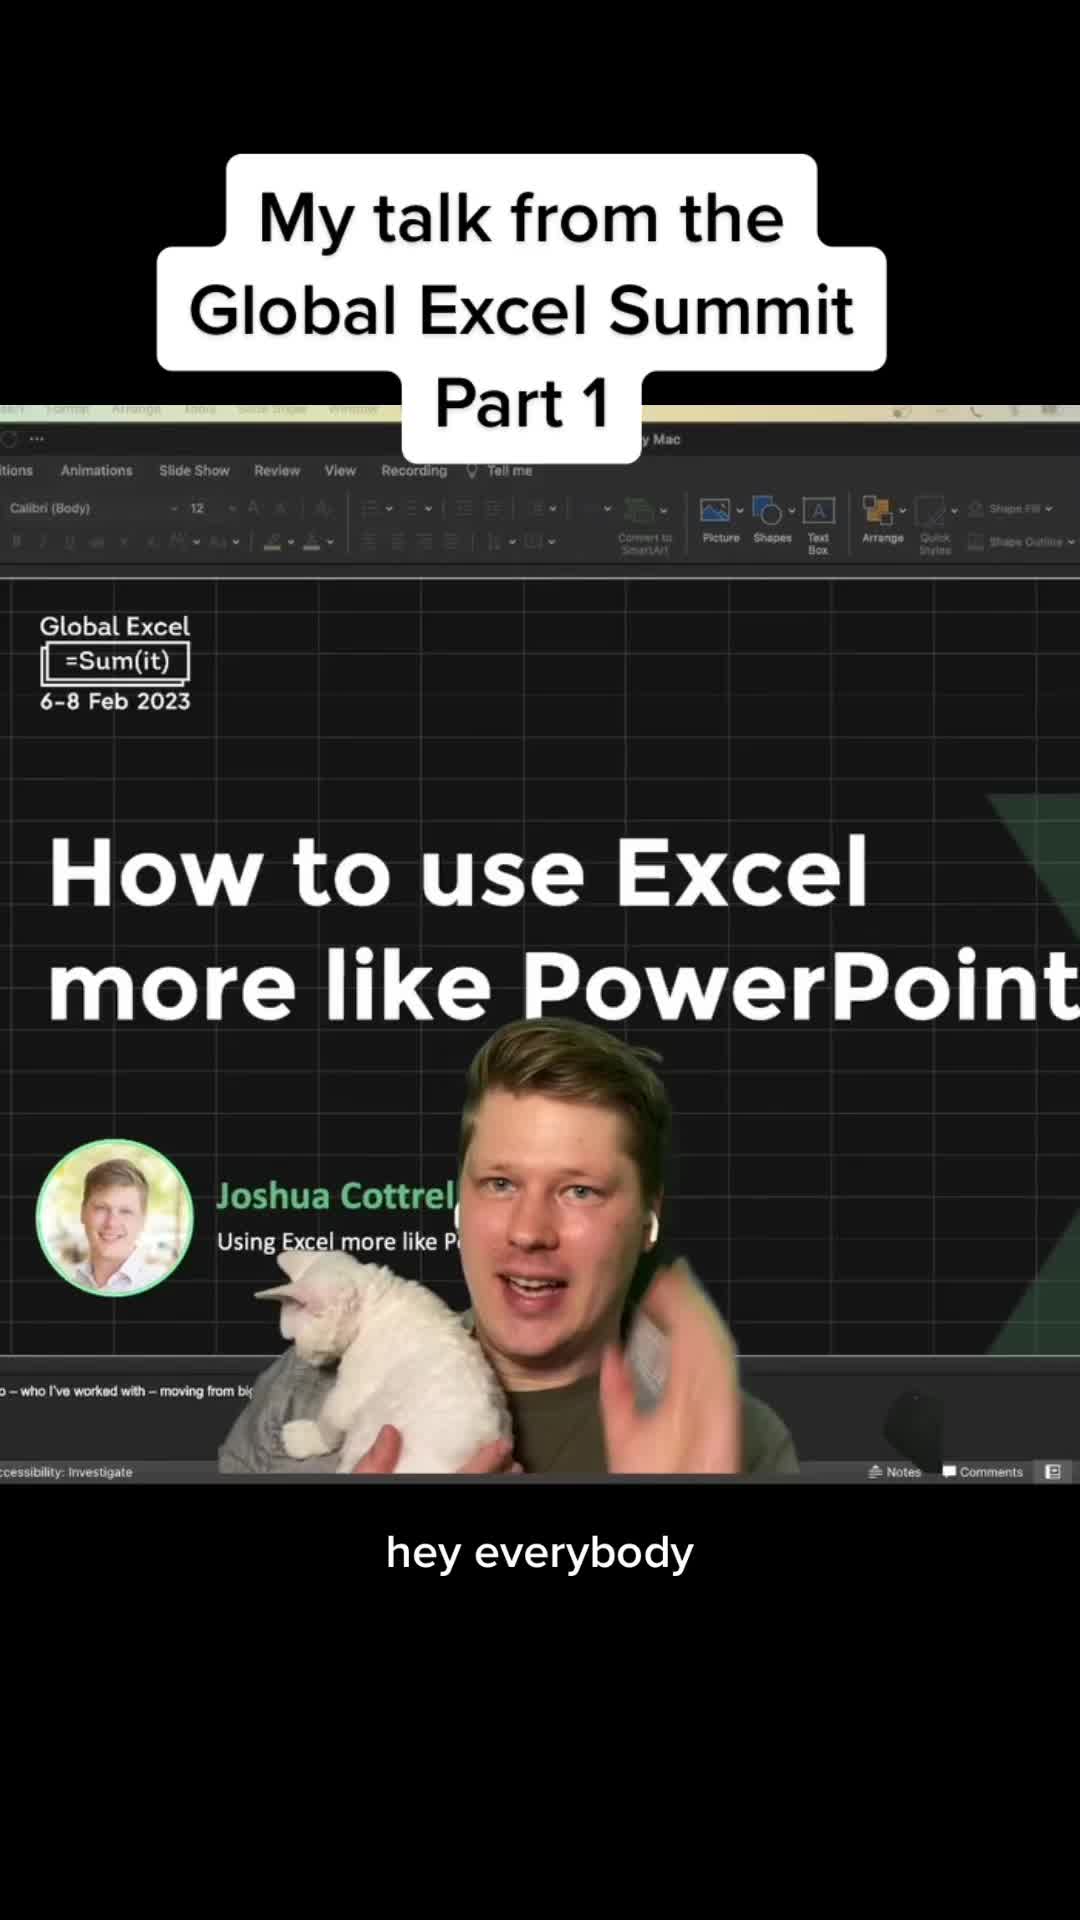Click the Clear Formatting icon

pos(322,508)
